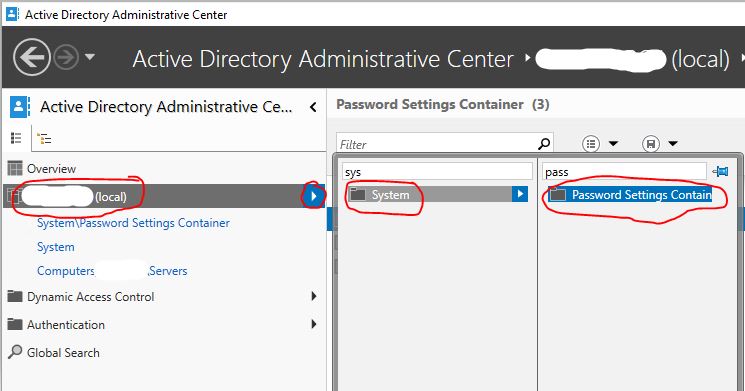Viewport: 745px width, 391px height.
Task: Expand the System folder's arrow in flyout
Action: tap(520, 194)
